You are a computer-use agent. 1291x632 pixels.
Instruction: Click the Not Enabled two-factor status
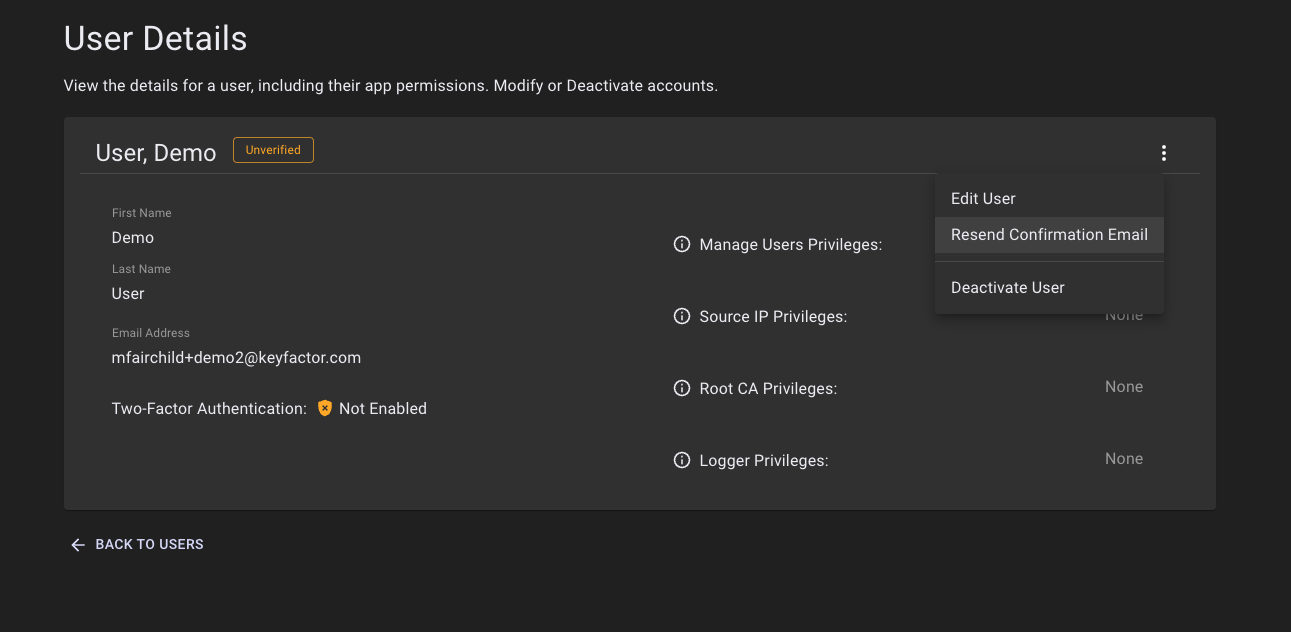click(x=382, y=408)
